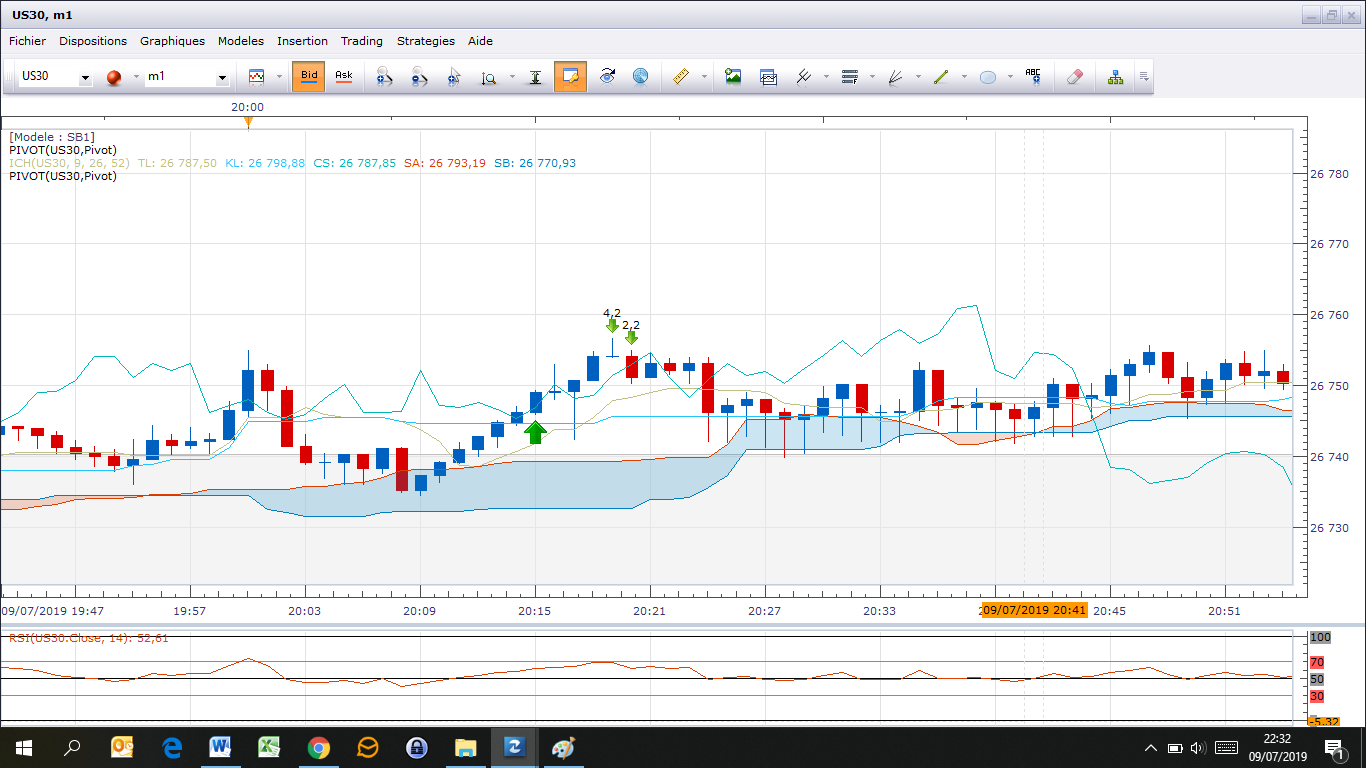Select the ruler measurement tool
1366x768 pixels.
(x=681, y=77)
